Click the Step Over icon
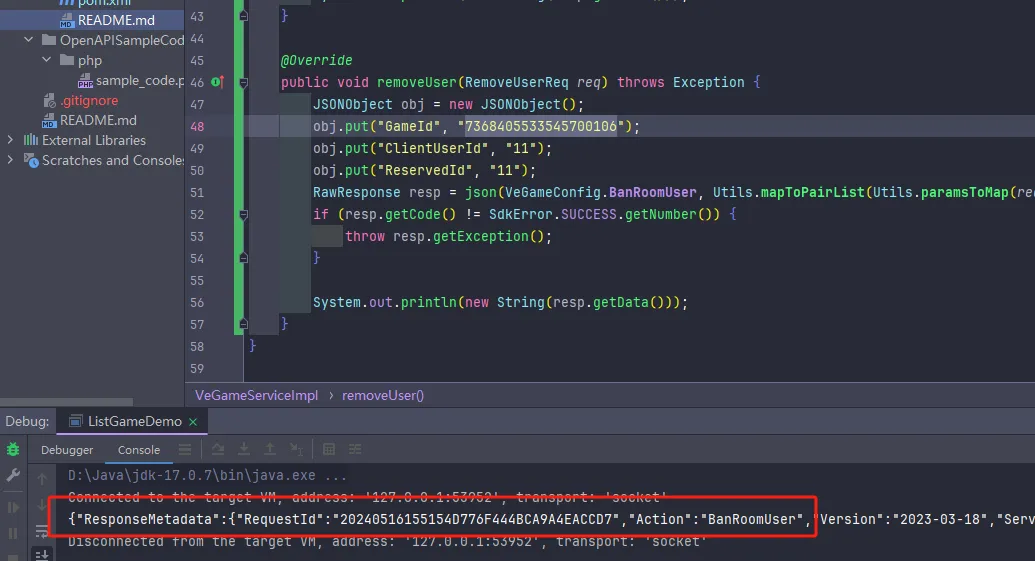The height and width of the screenshot is (561, 1035). click(217, 449)
